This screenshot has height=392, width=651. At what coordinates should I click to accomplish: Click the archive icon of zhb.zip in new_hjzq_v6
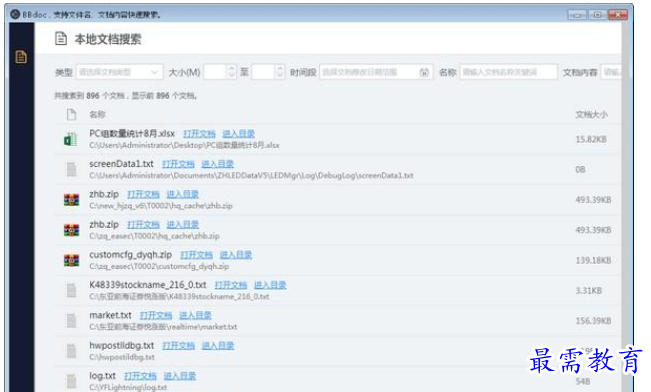point(71,200)
